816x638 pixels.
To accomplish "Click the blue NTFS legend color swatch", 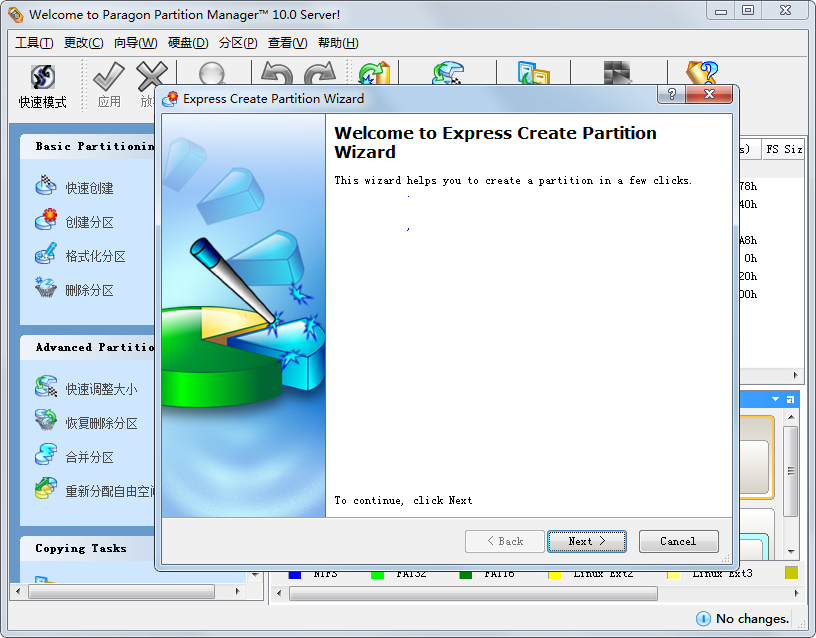I will coord(295,574).
